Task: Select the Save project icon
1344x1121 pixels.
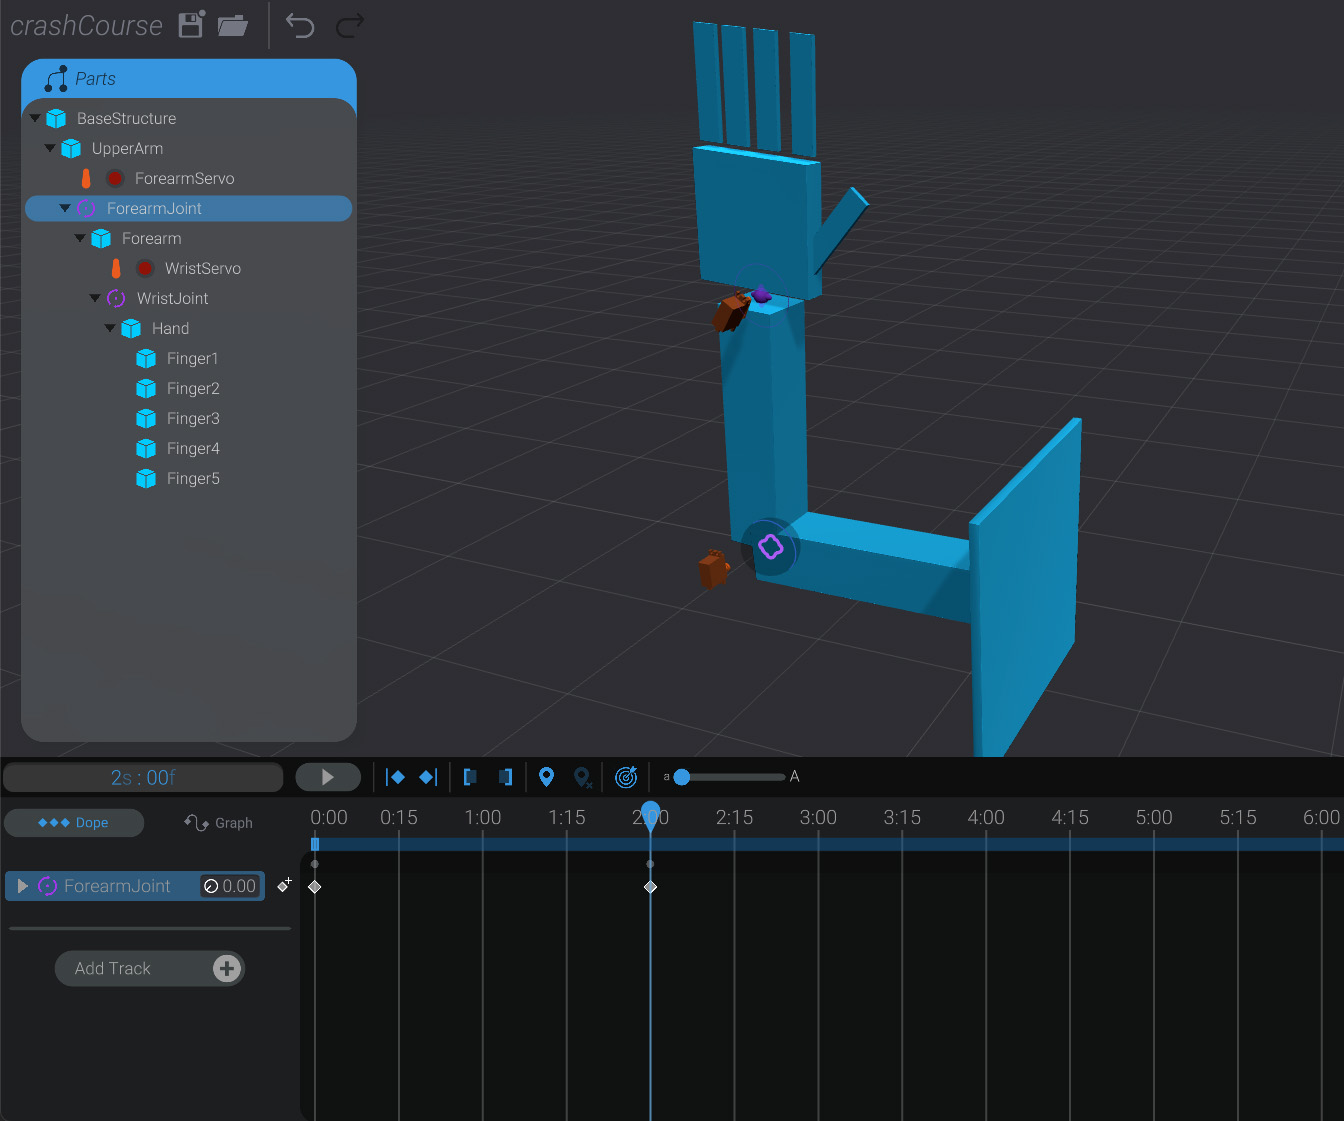Action: (x=190, y=25)
